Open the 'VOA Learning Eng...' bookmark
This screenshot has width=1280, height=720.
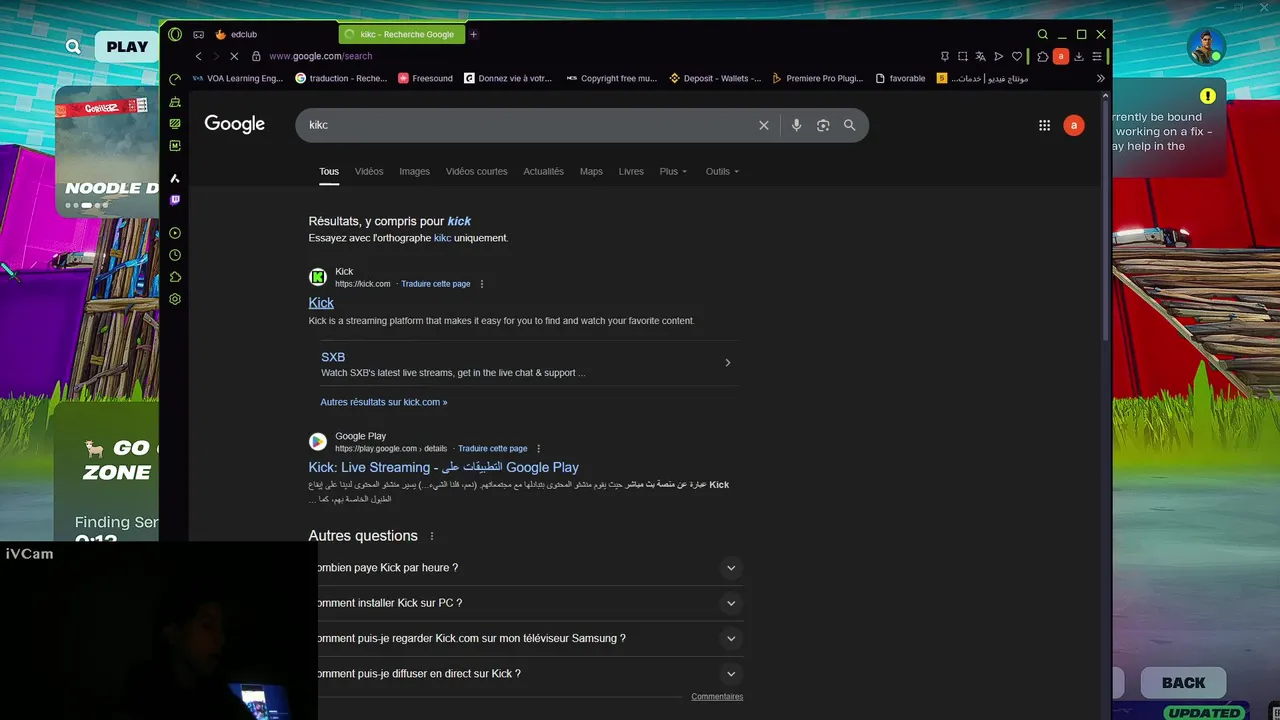pyautogui.click(x=238, y=78)
